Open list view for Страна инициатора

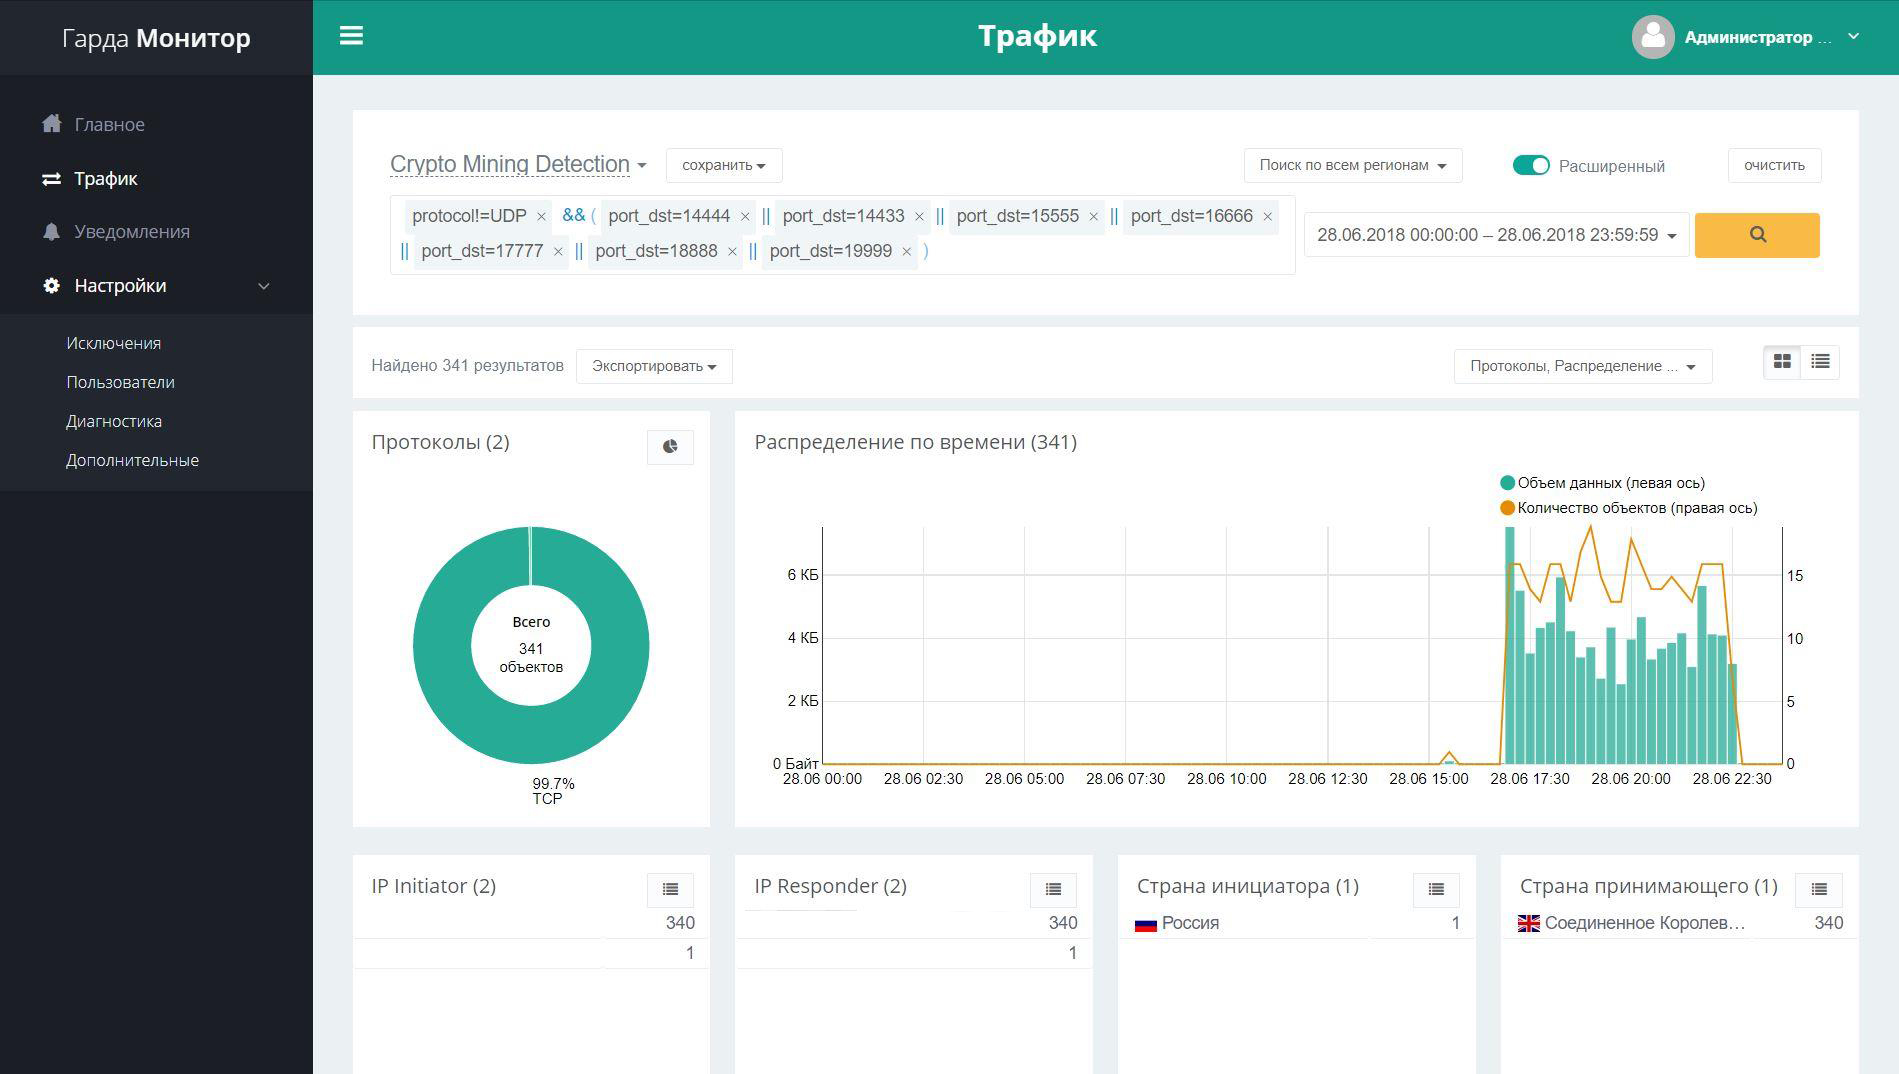pyautogui.click(x=1435, y=889)
